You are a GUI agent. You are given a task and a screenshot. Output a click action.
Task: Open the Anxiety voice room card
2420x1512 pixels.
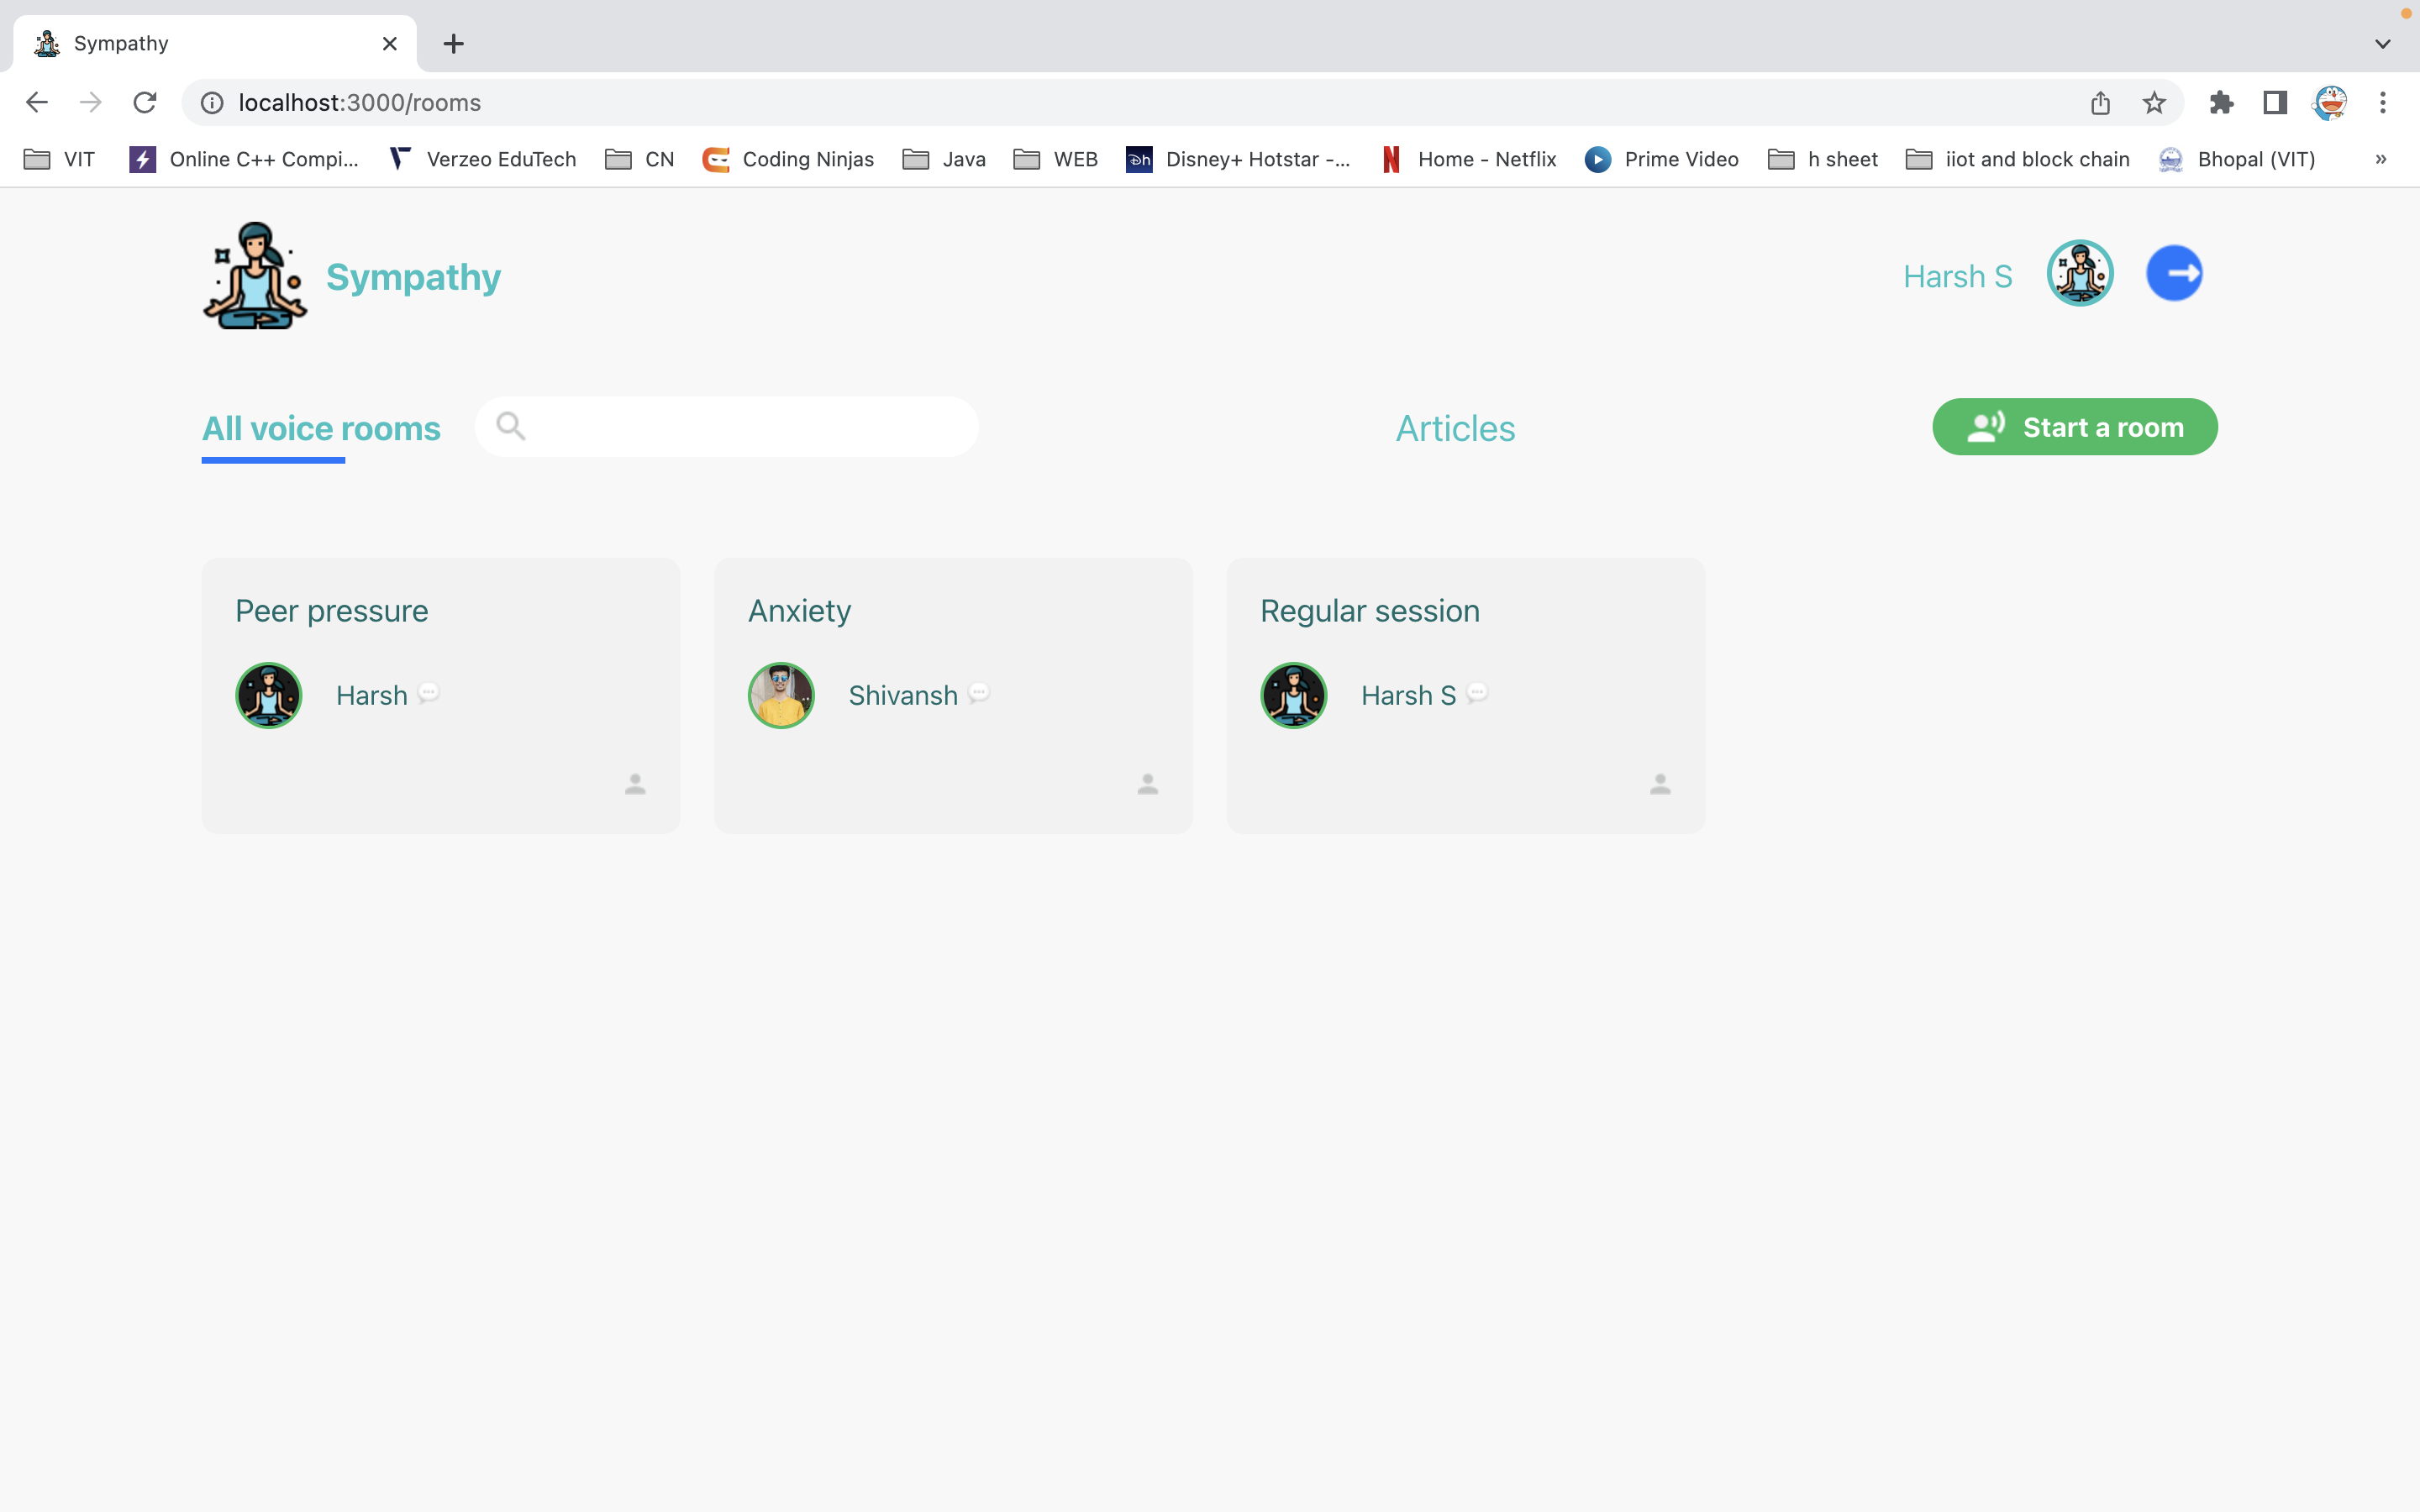tap(952, 696)
